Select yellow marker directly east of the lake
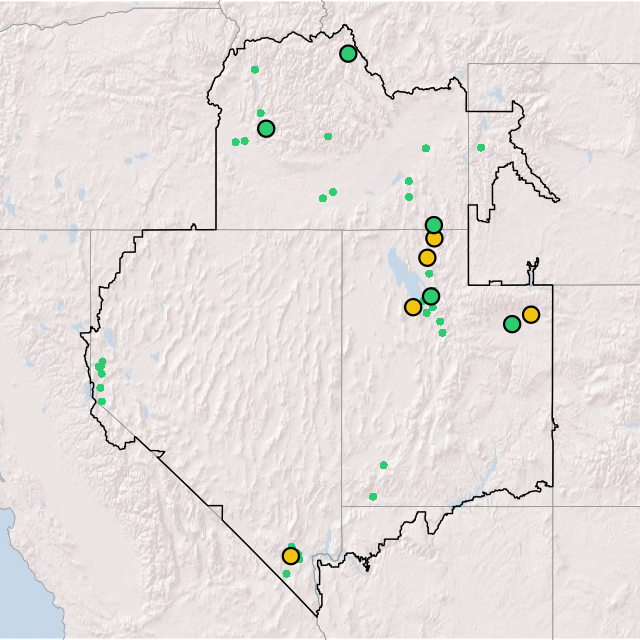The width and height of the screenshot is (640, 640). 427,257
